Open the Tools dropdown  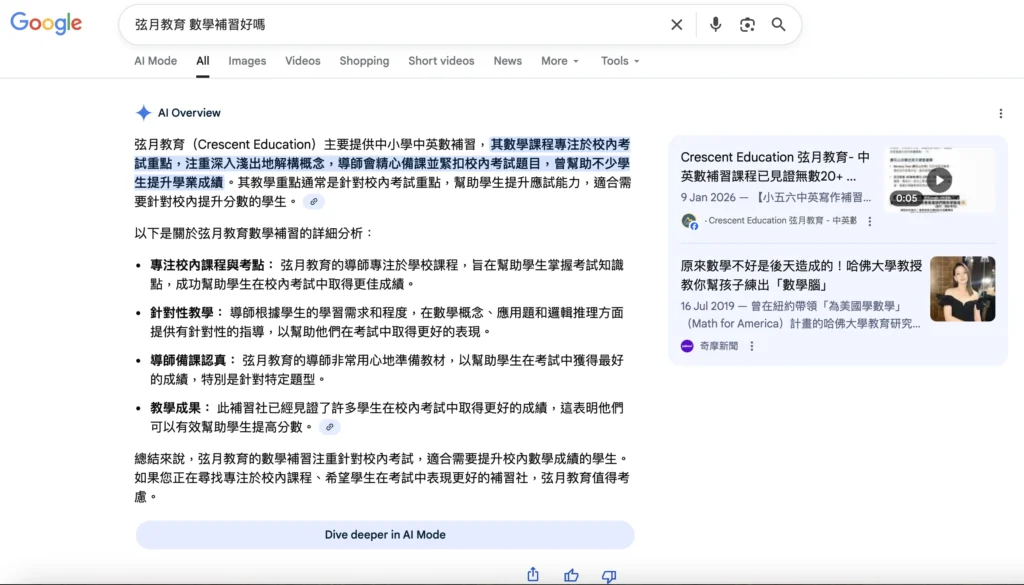(x=619, y=61)
